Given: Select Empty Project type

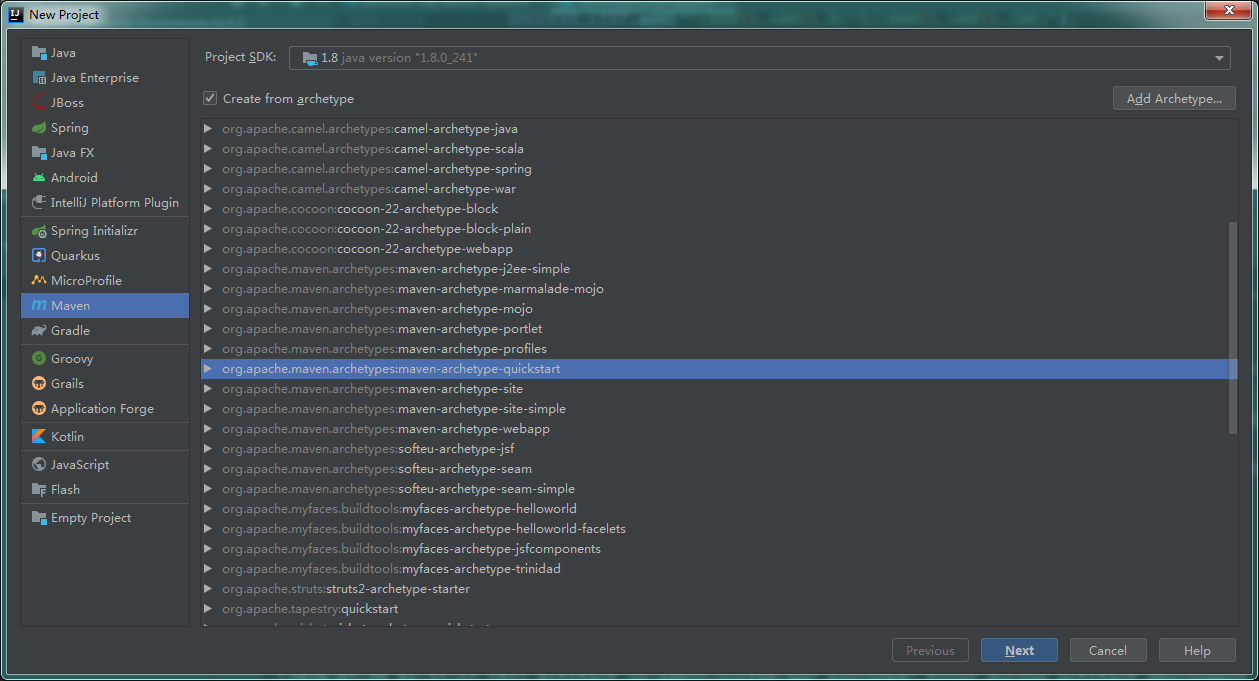Looking at the screenshot, I should tap(105, 518).
